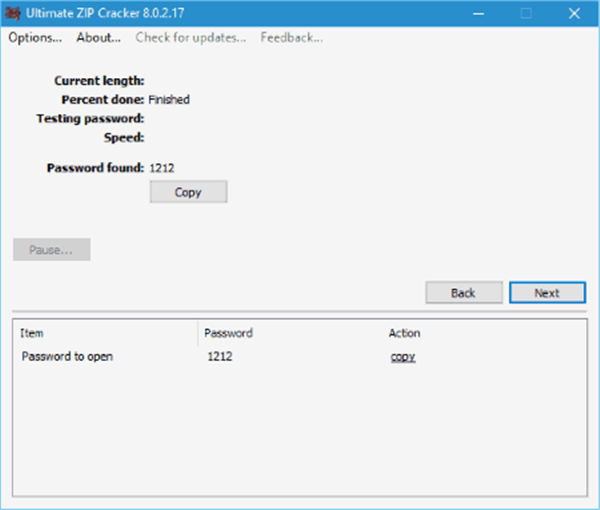Click the Next button

[546, 293]
